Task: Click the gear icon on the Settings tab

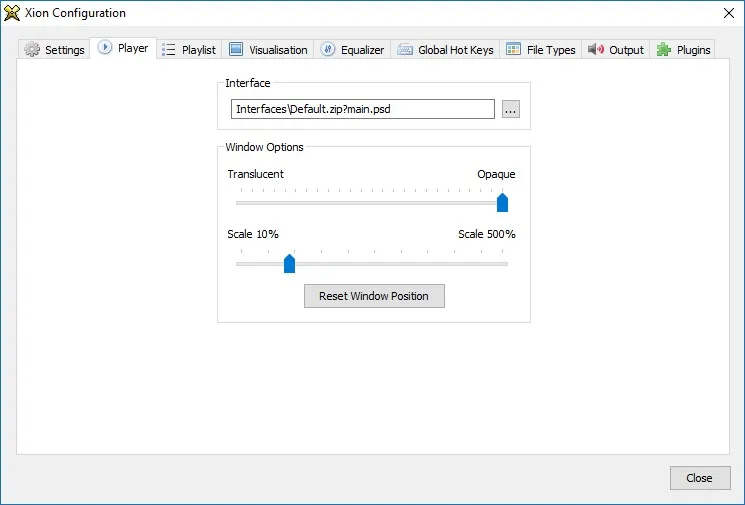Action: [x=32, y=49]
